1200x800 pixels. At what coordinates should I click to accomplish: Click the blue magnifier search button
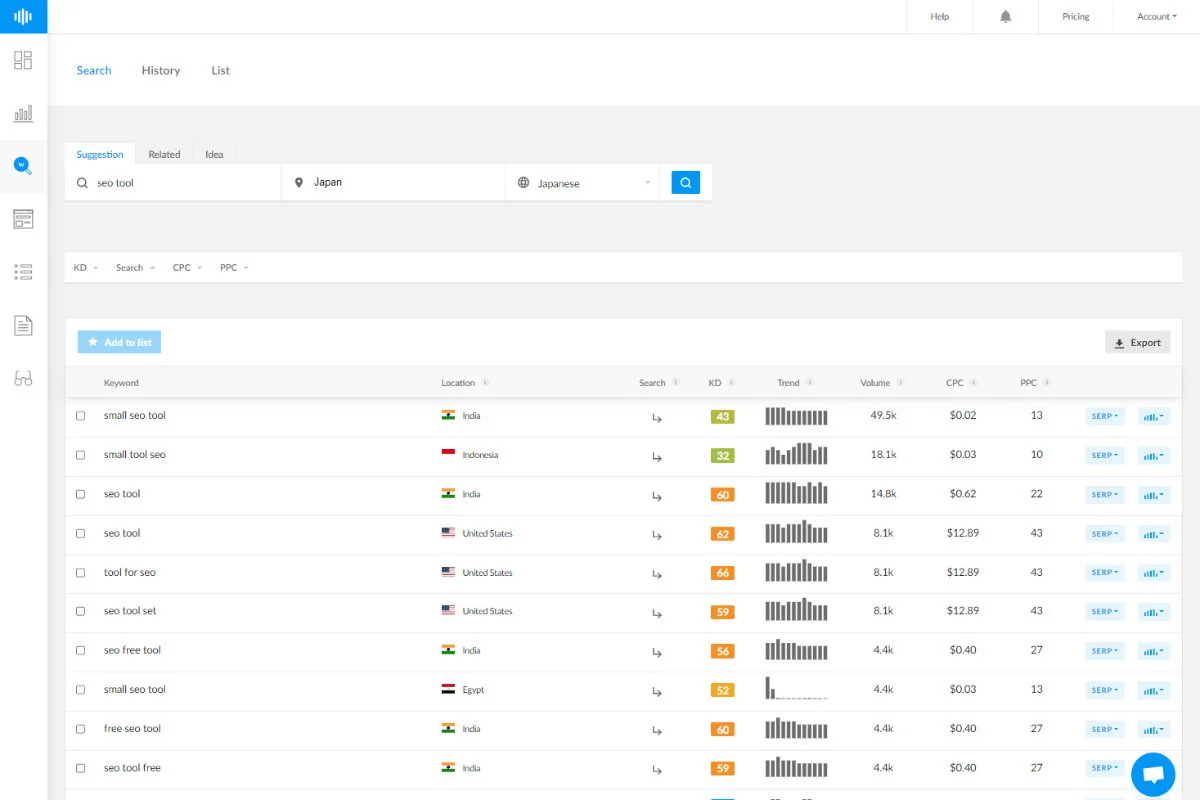tap(686, 183)
